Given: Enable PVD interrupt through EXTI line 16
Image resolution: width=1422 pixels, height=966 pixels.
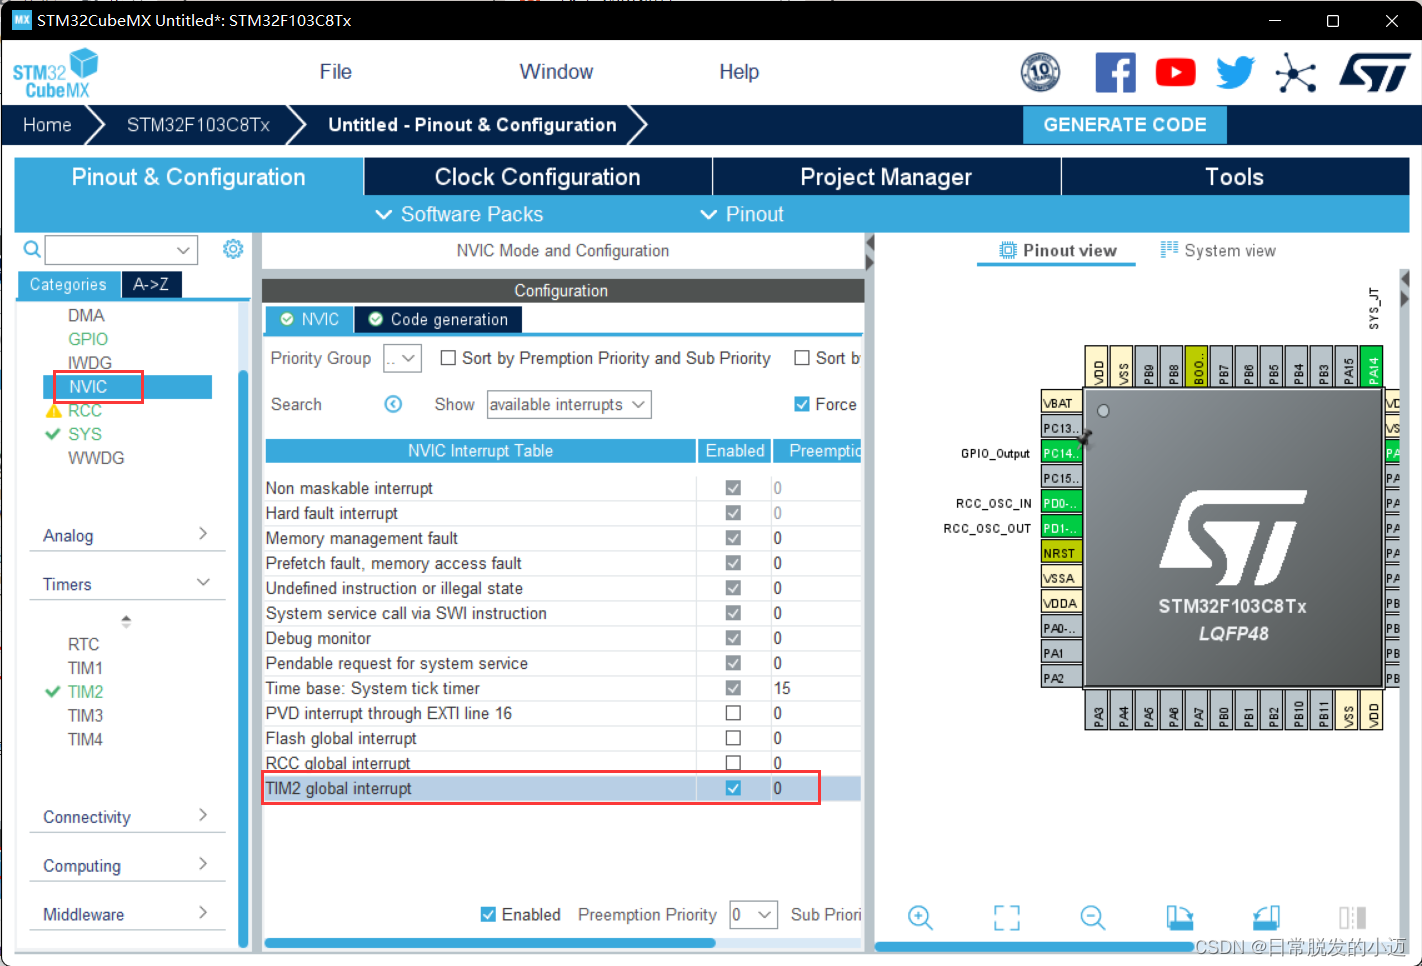Looking at the screenshot, I should click(733, 713).
